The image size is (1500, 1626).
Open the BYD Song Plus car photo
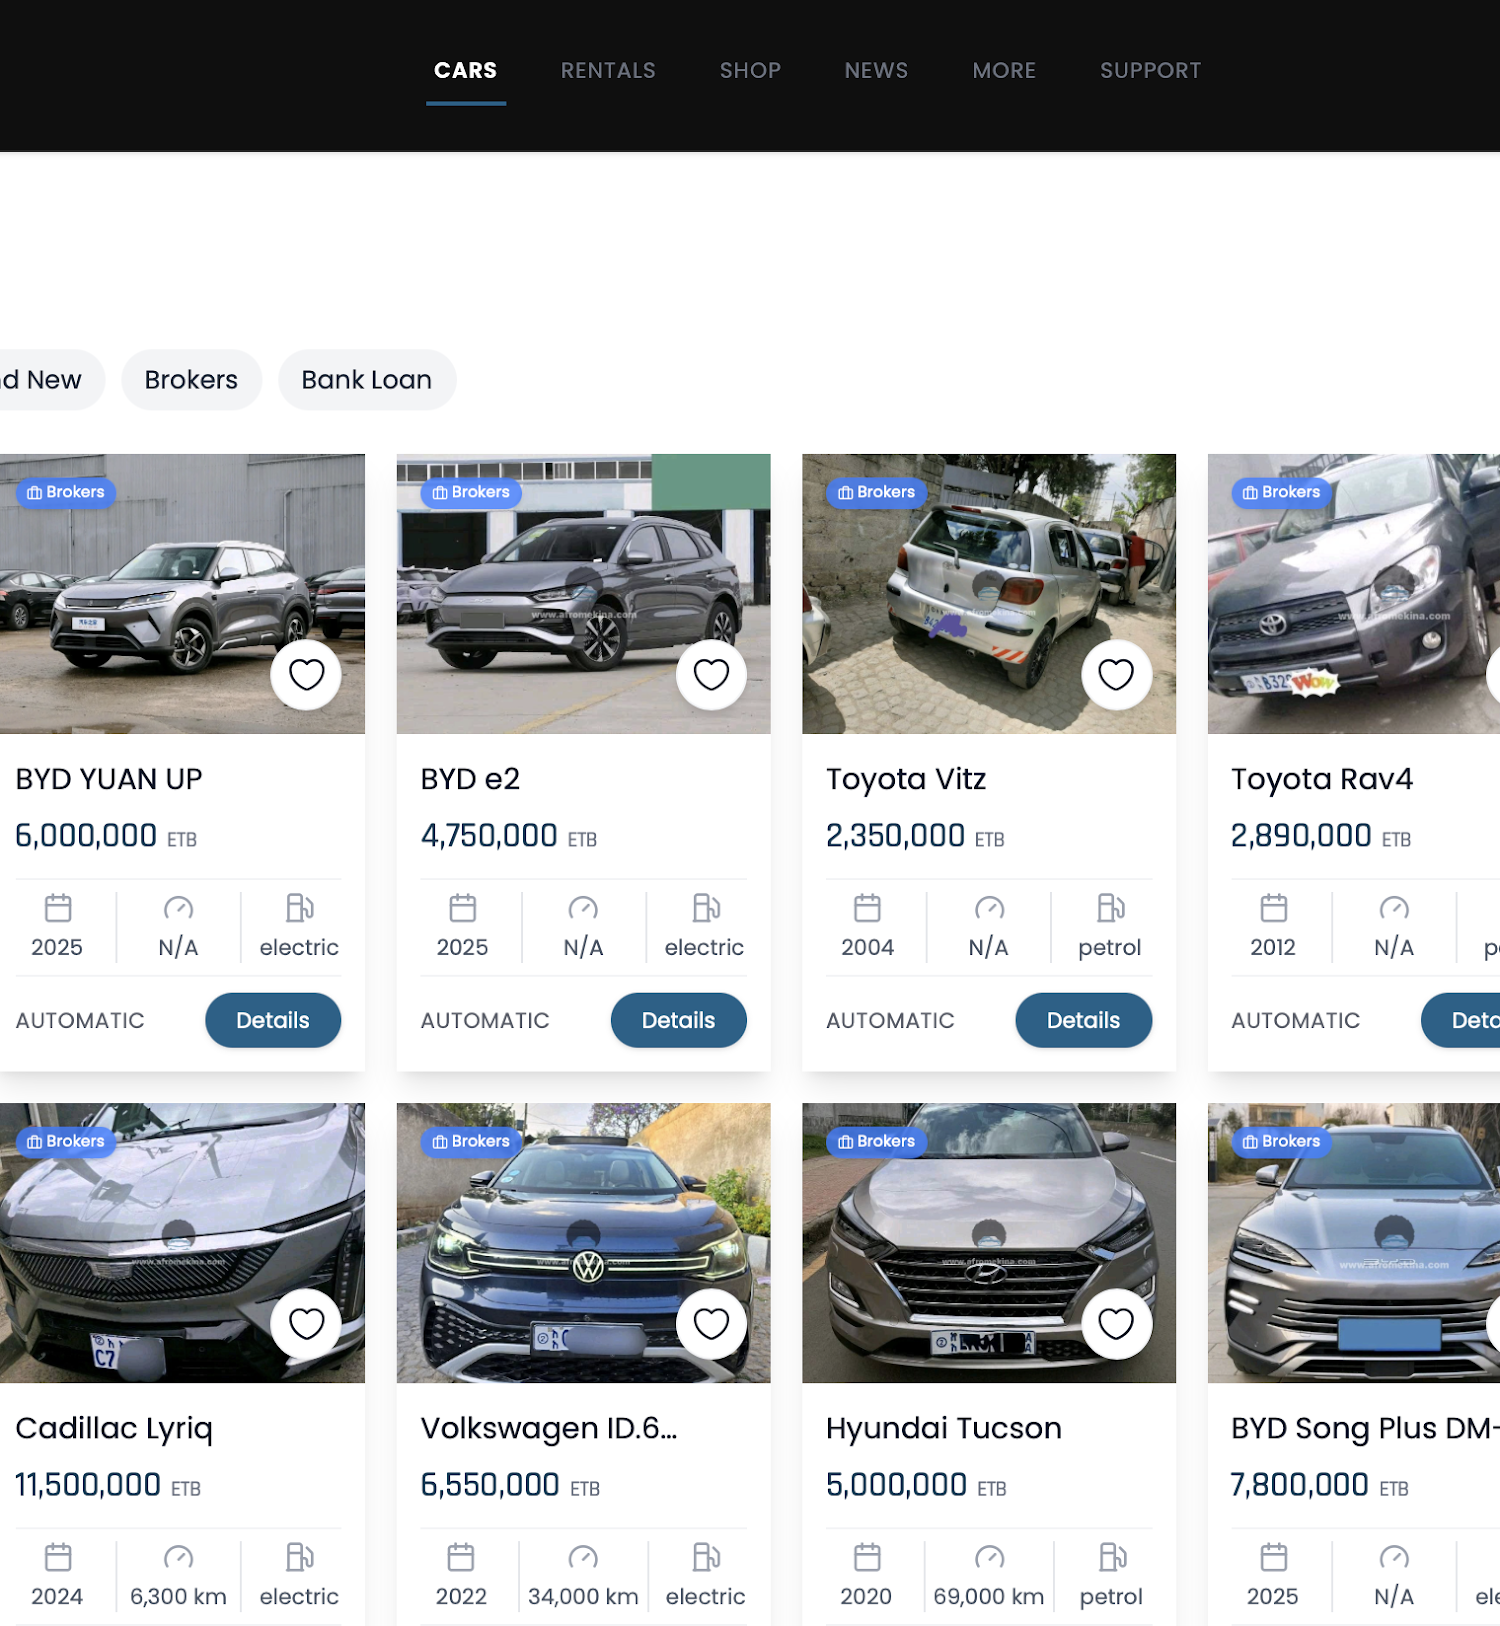tap(1354, 1243)
